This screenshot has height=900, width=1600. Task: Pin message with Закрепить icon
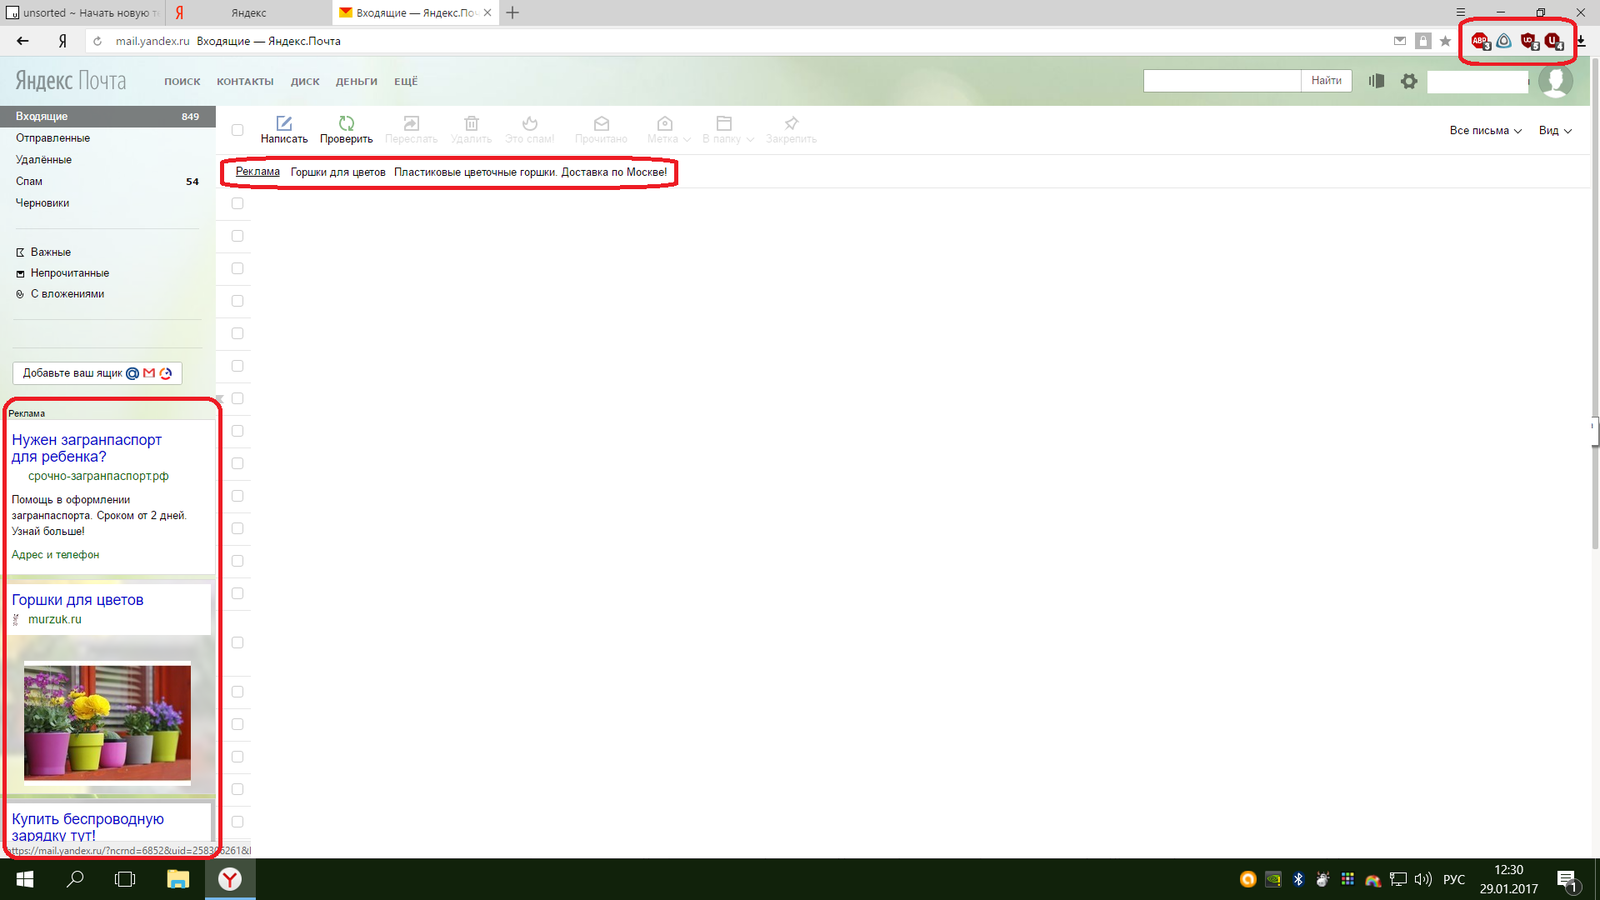791,123
